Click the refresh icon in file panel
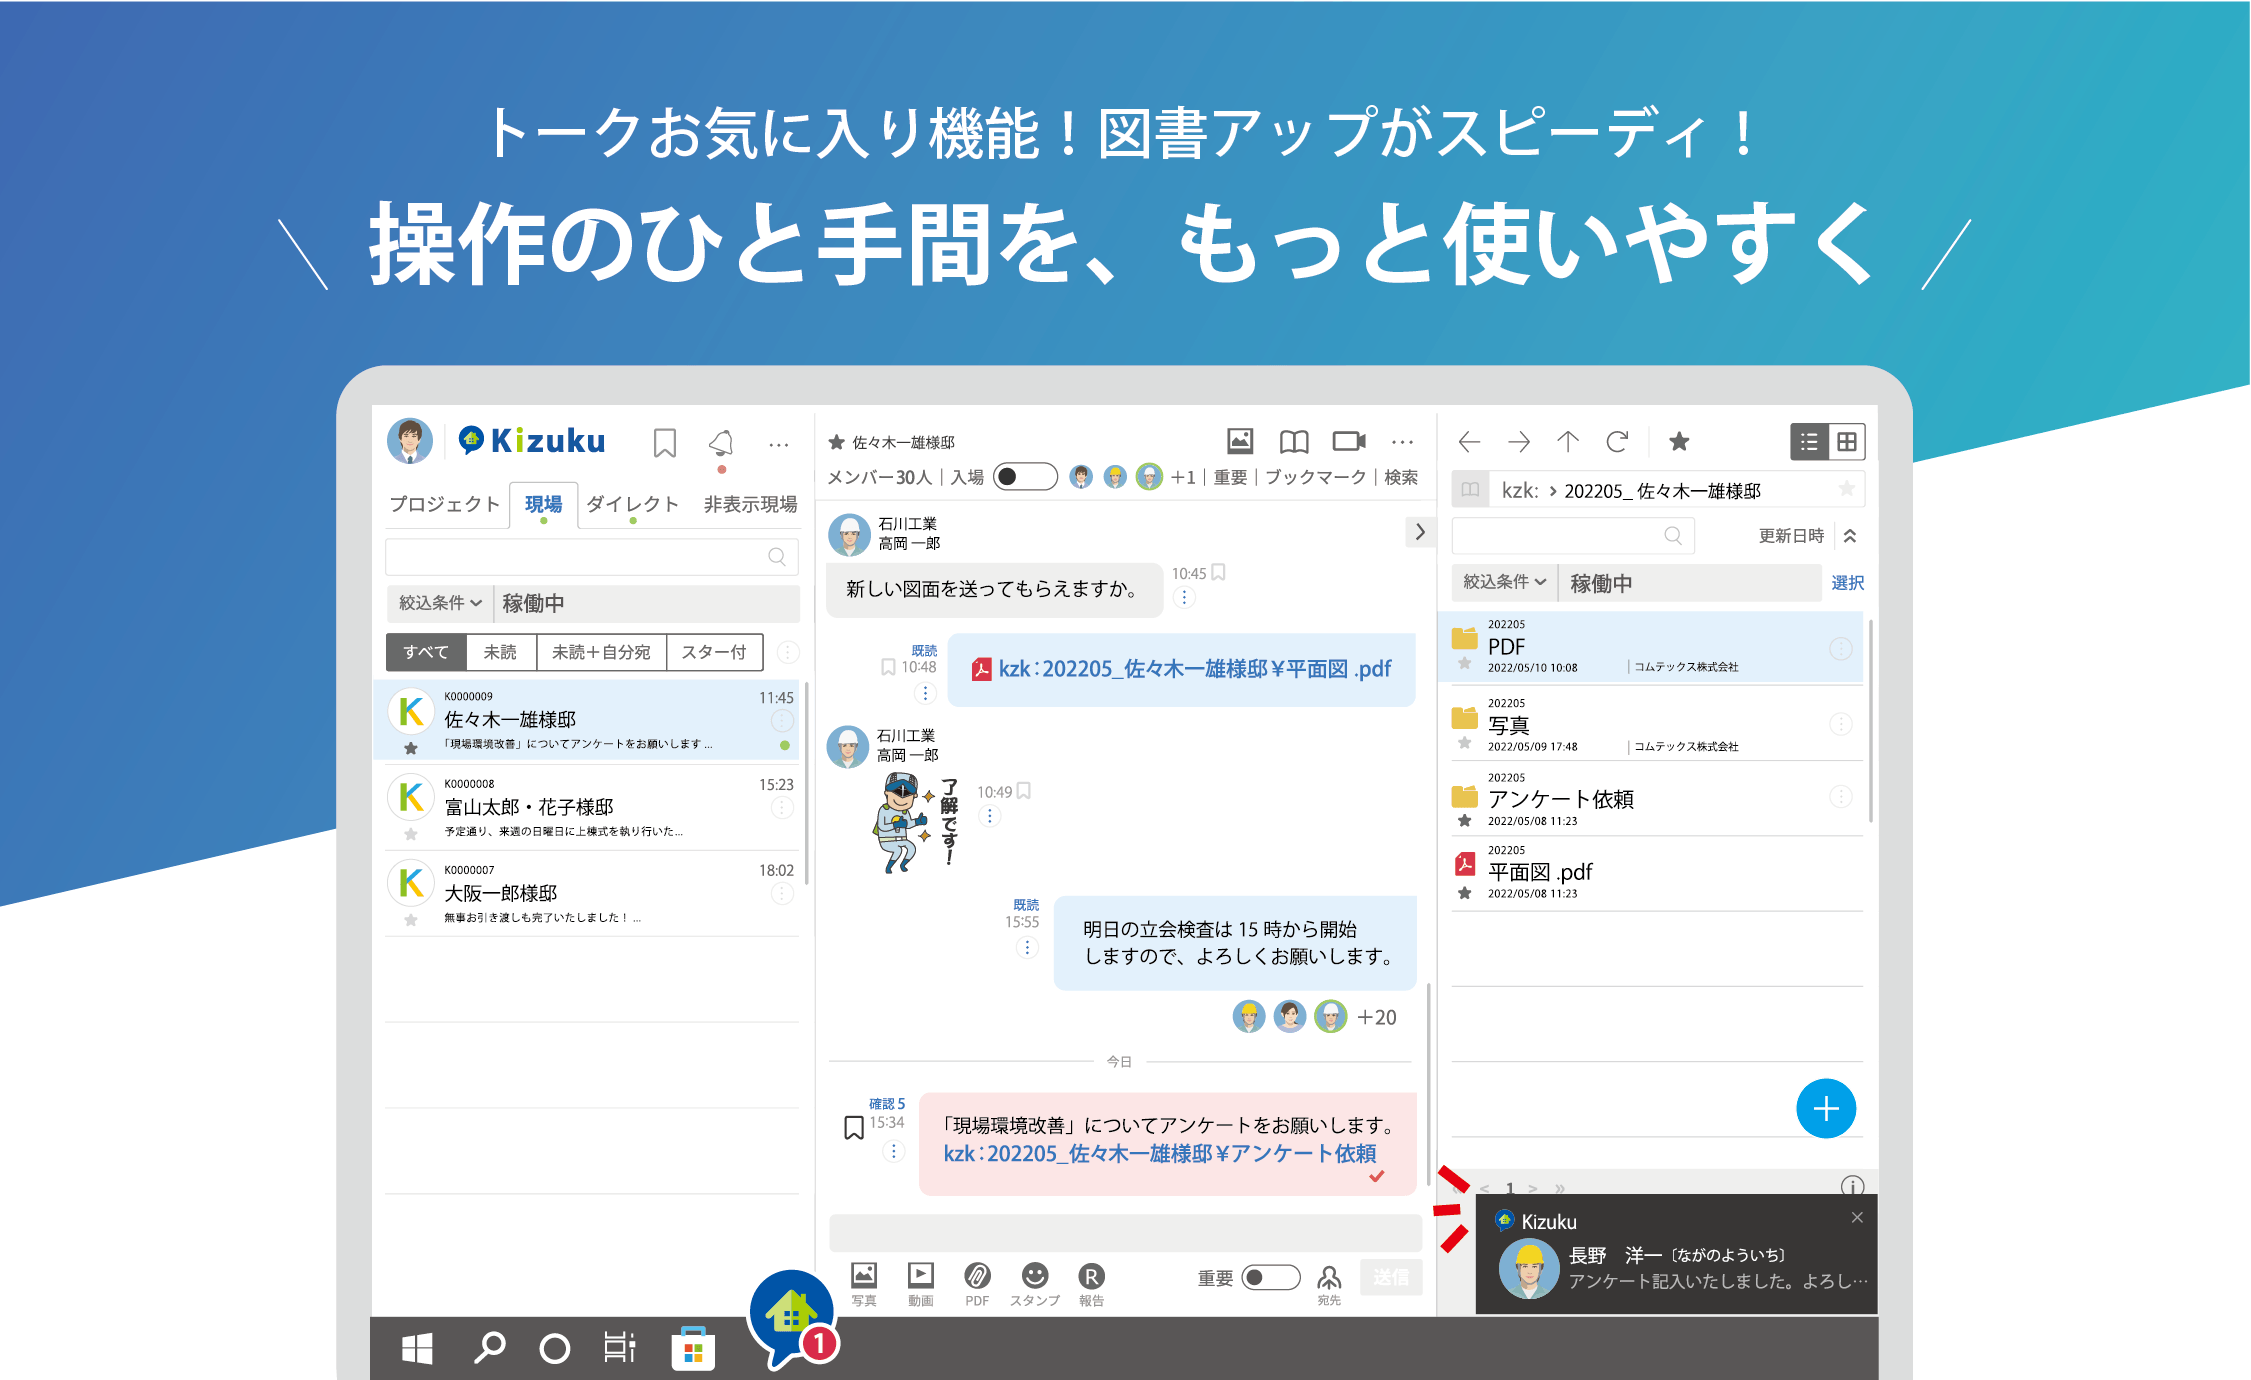 click(1617, 441)
